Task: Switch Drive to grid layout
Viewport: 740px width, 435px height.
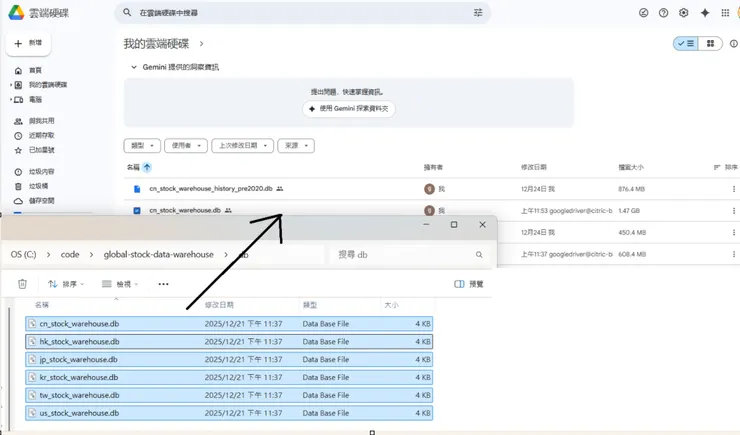Action: (x=710, y=43)
